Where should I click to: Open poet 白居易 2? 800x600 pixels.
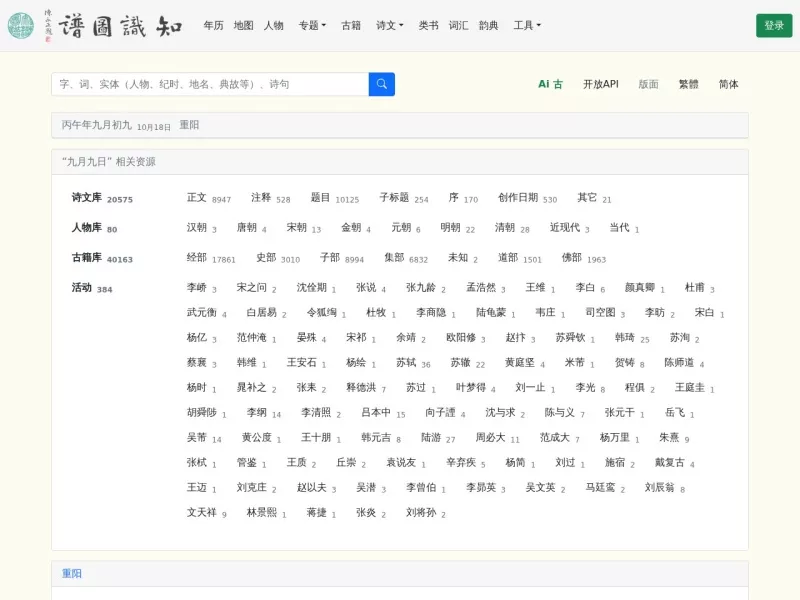coord(266,313)
